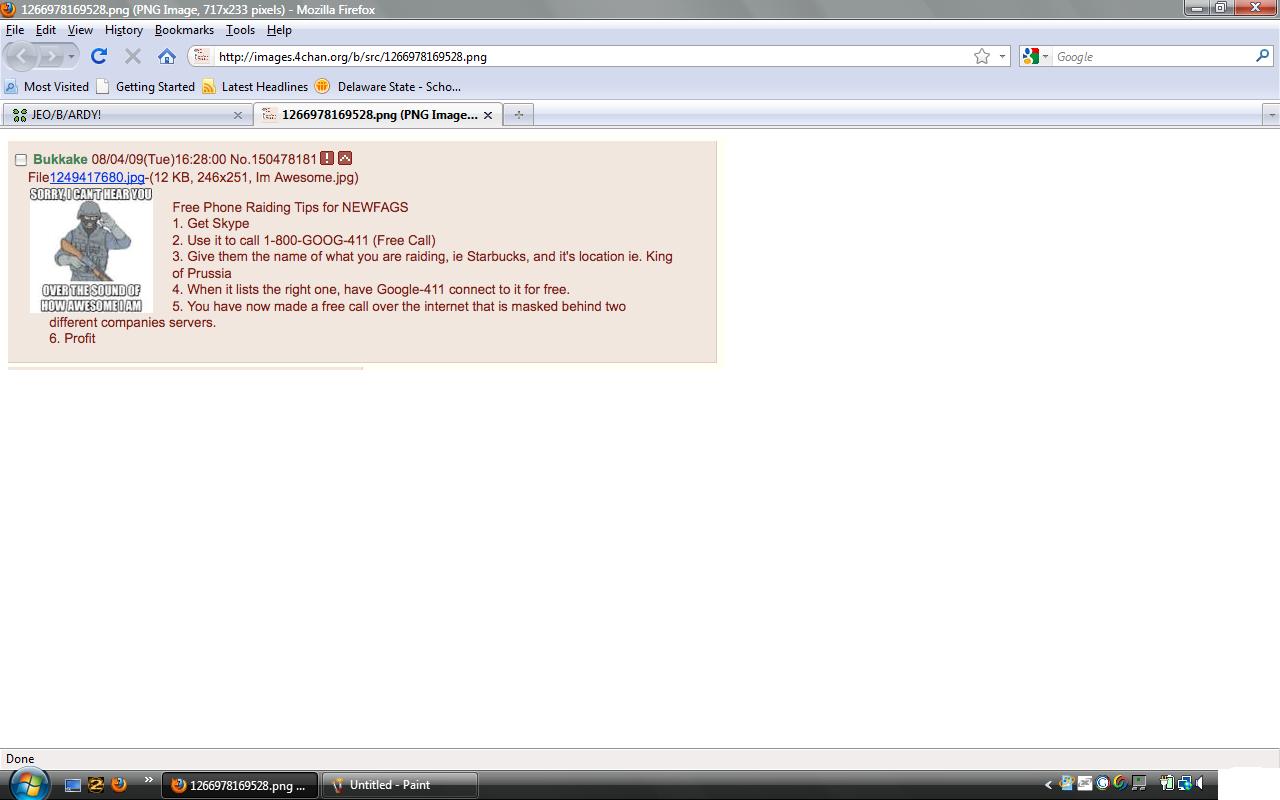This screenshot has height=800, width=1280.
Task: Go to the Home page icon
Action: pyautogui.click(x=167, y=56)
